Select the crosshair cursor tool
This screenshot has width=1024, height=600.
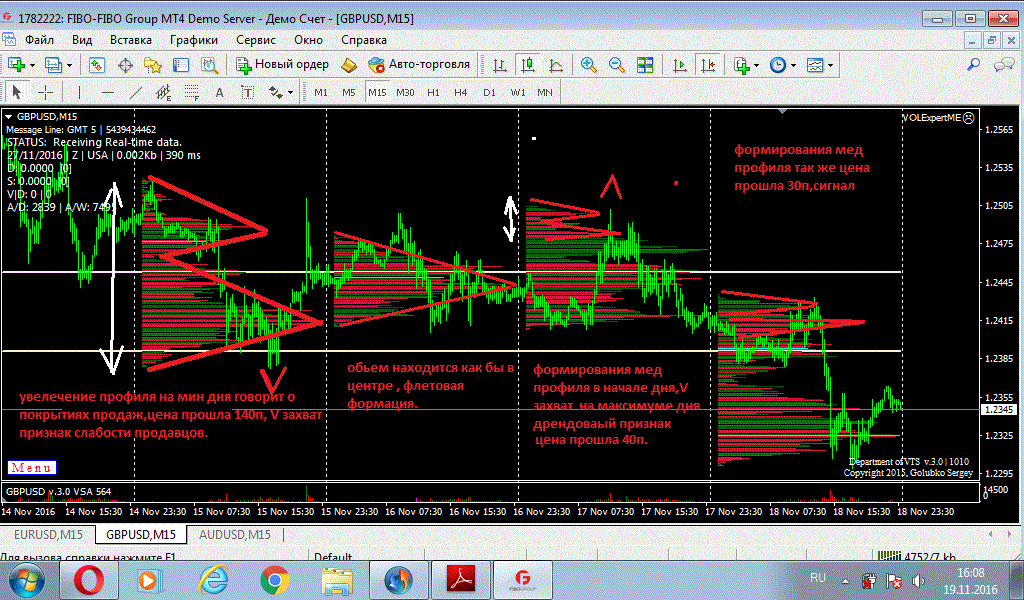coord(46,92)
